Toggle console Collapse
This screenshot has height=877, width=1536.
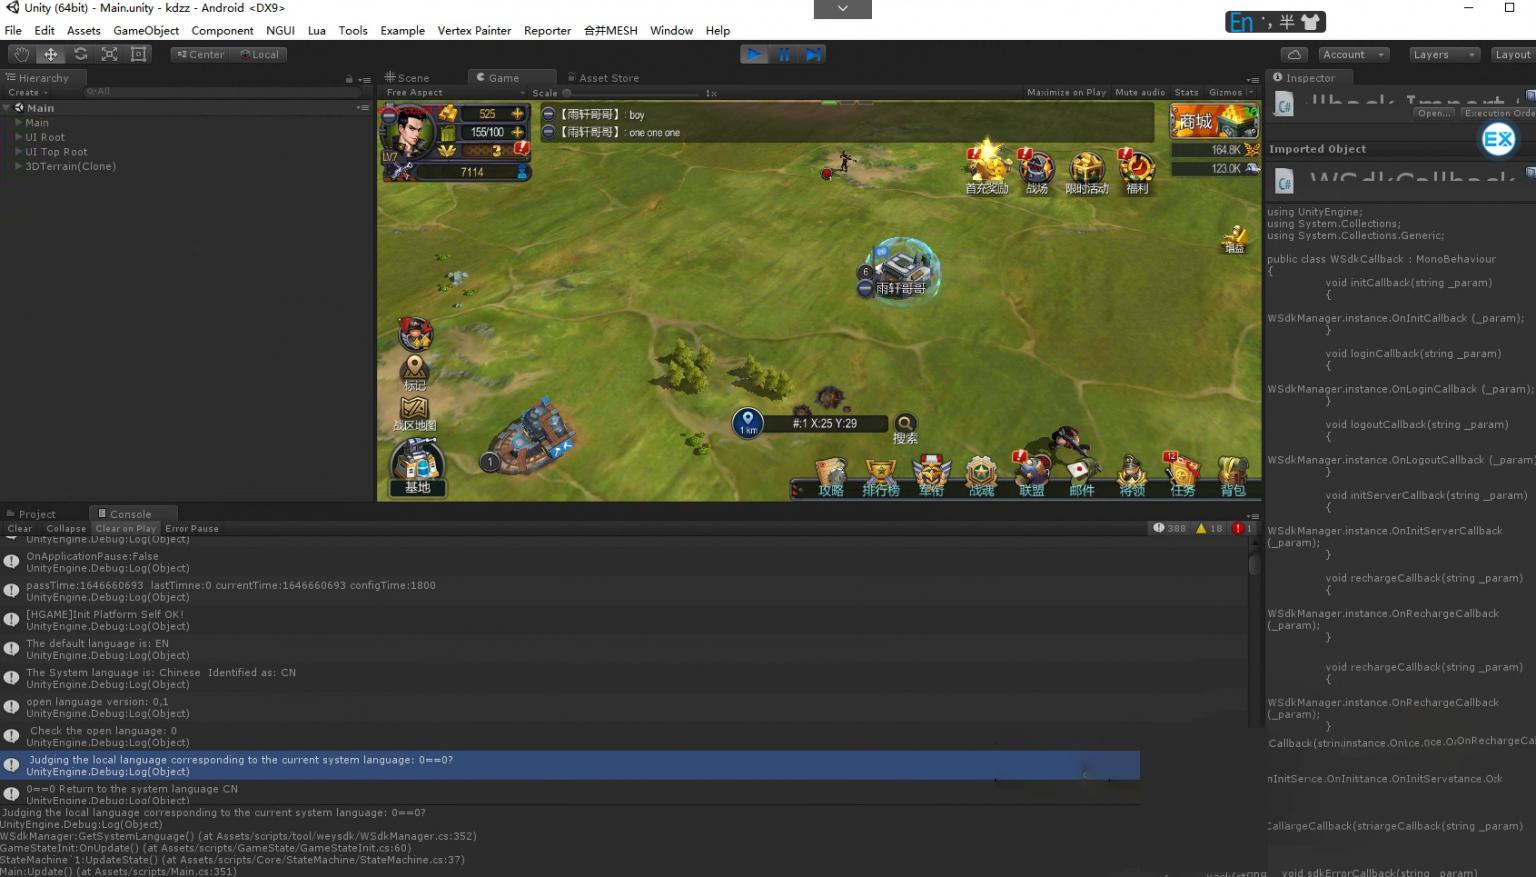pos(66,528)
